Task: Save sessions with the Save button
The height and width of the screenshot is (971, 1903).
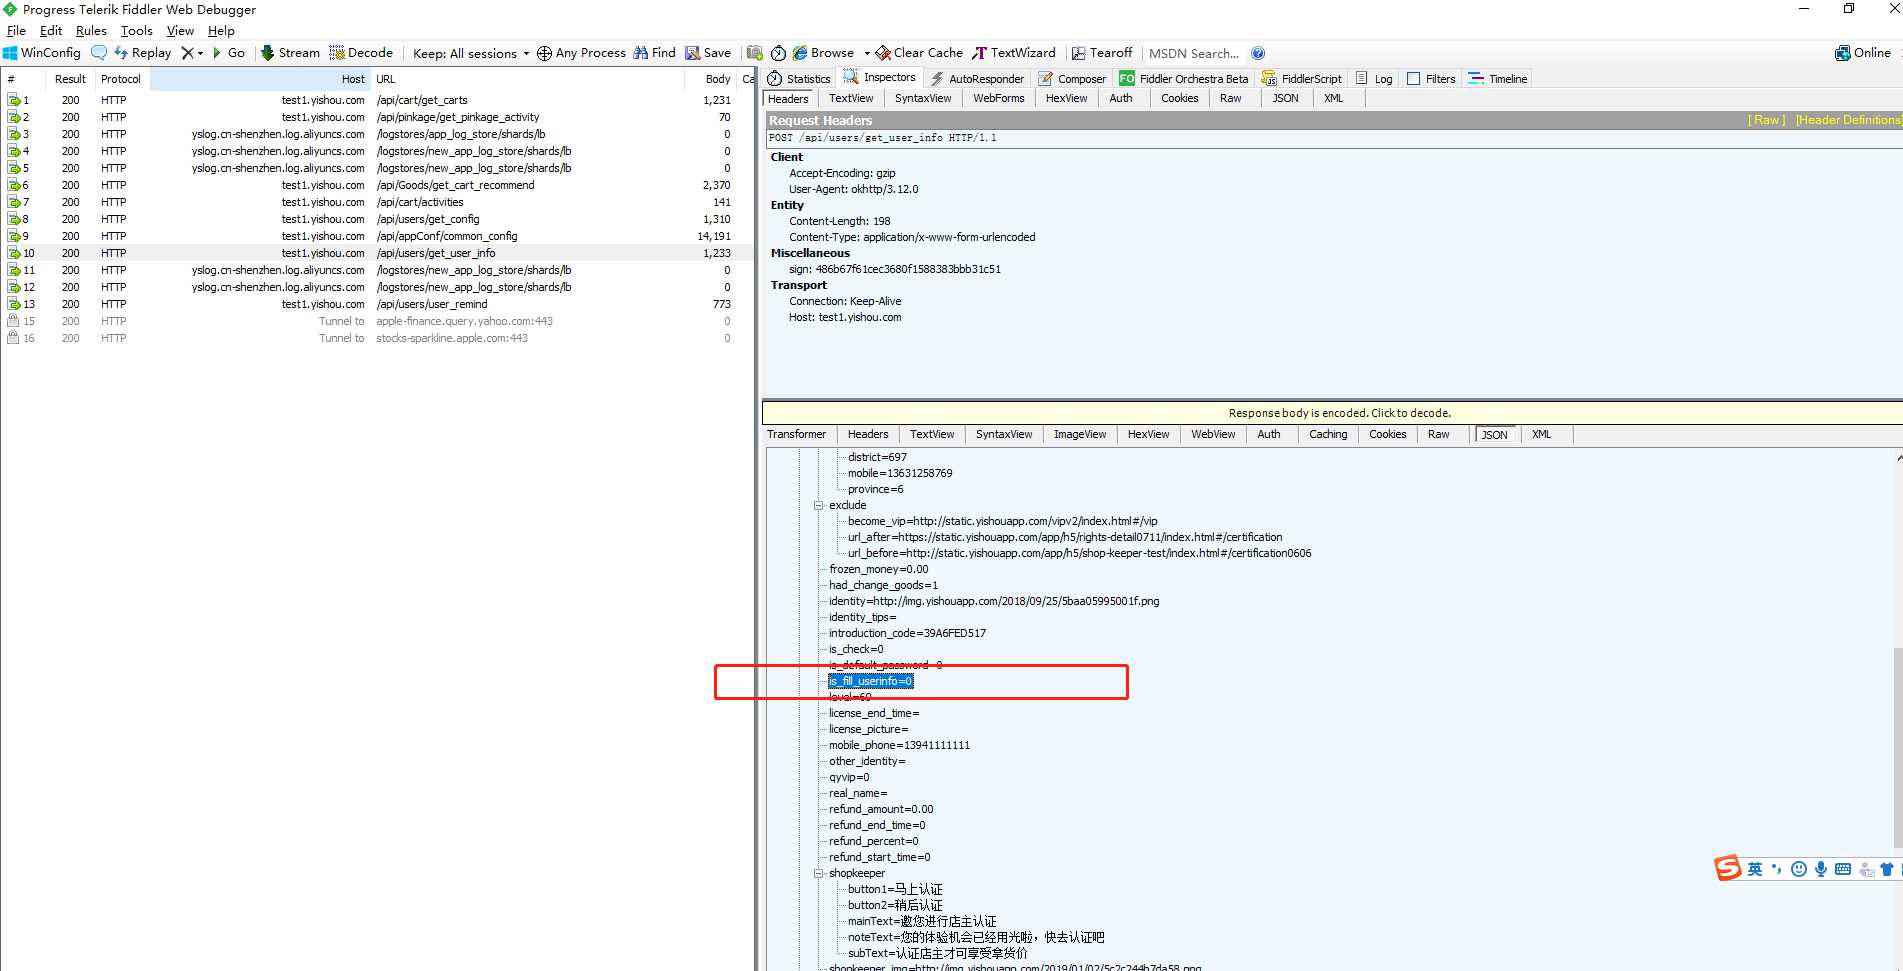Action: (x=708, y=53)
